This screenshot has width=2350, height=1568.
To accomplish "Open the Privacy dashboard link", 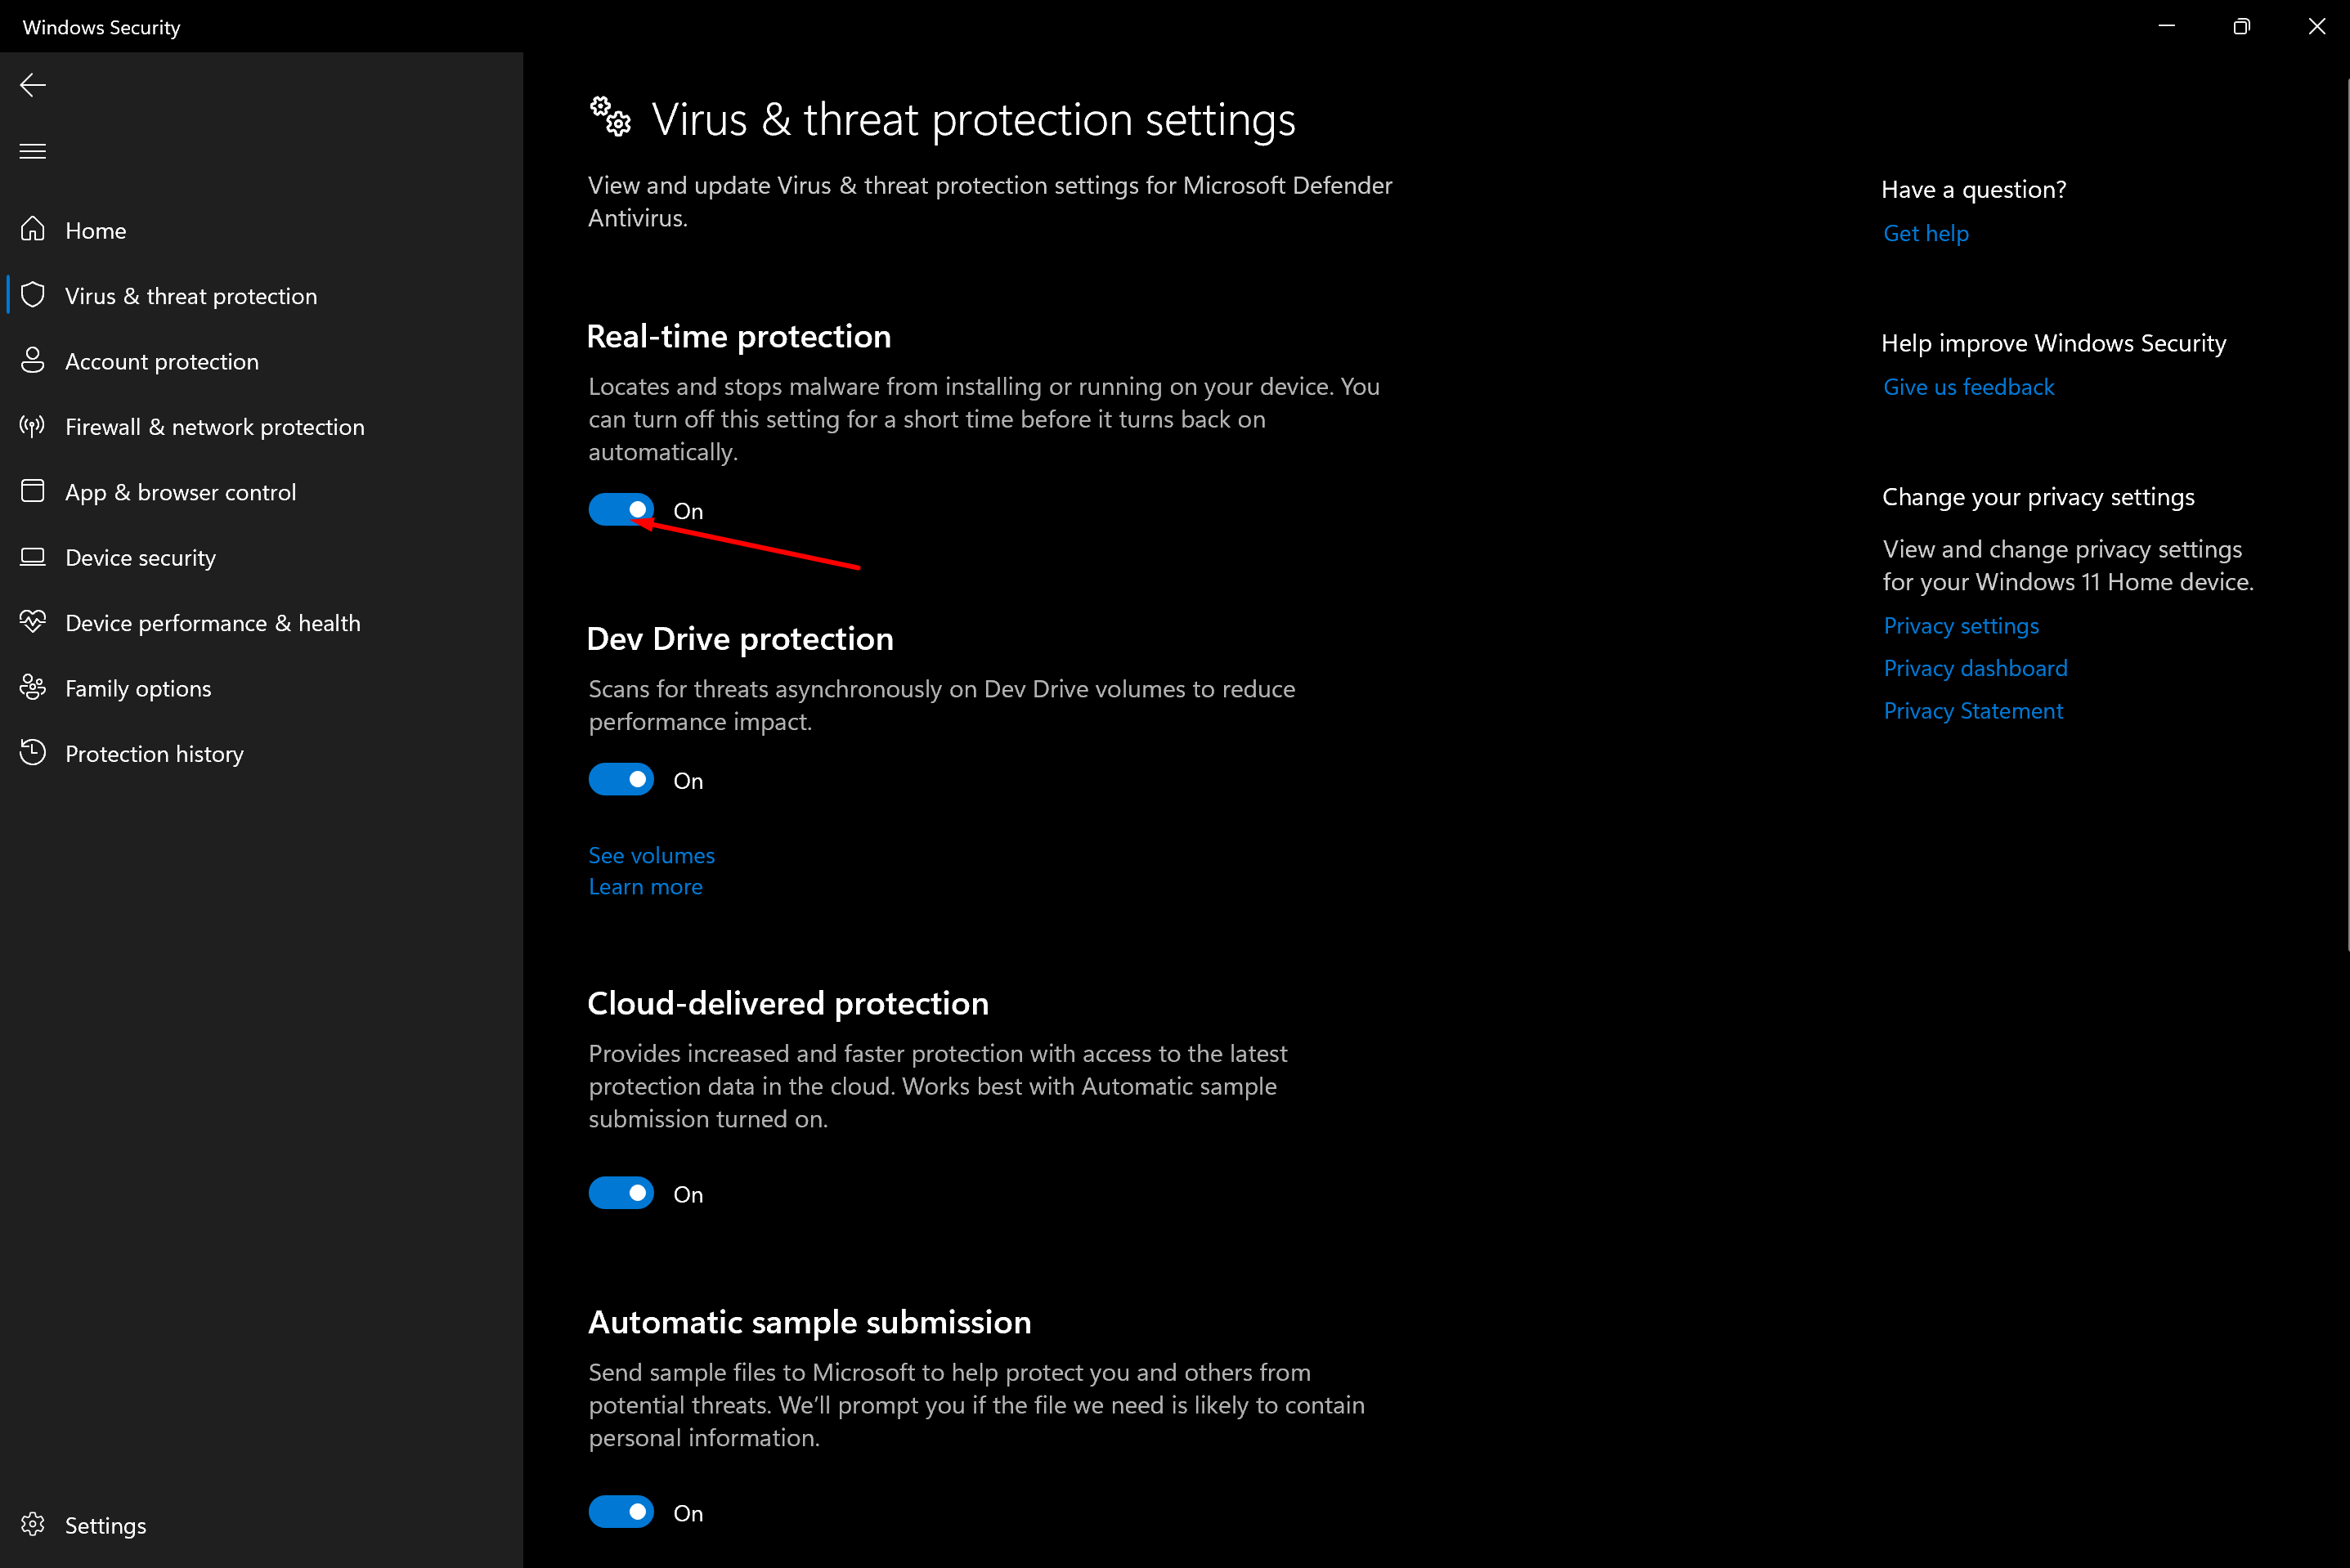I will tap(1975, 668).
